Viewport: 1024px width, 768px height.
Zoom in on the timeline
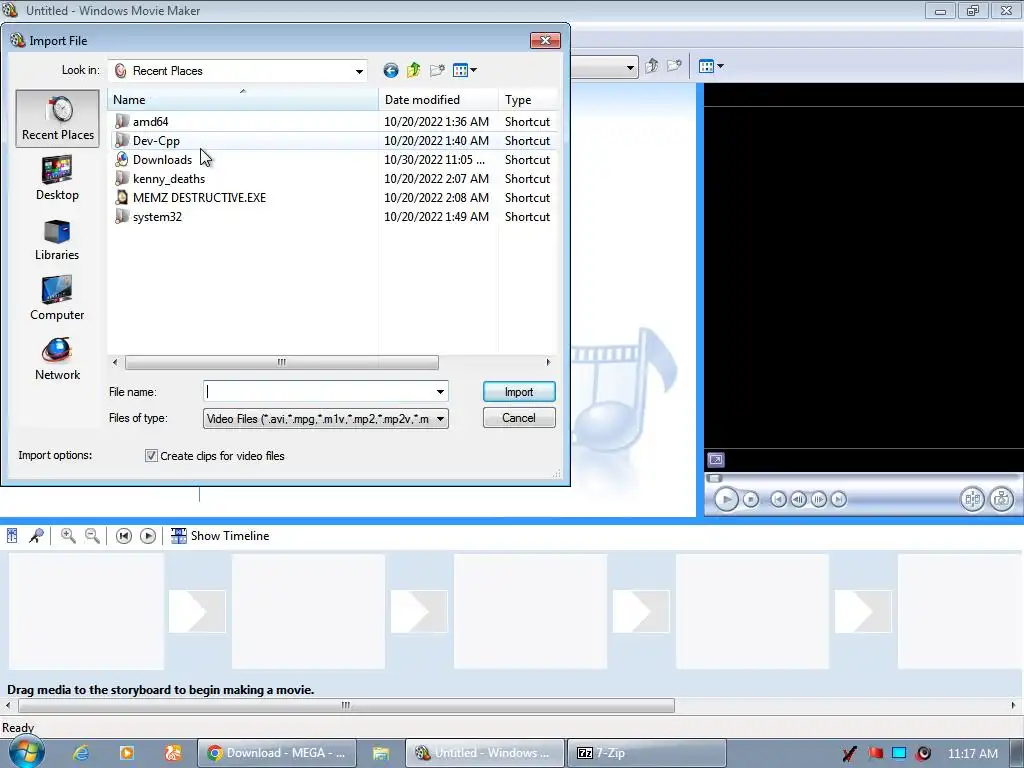[x=68, y=536]
